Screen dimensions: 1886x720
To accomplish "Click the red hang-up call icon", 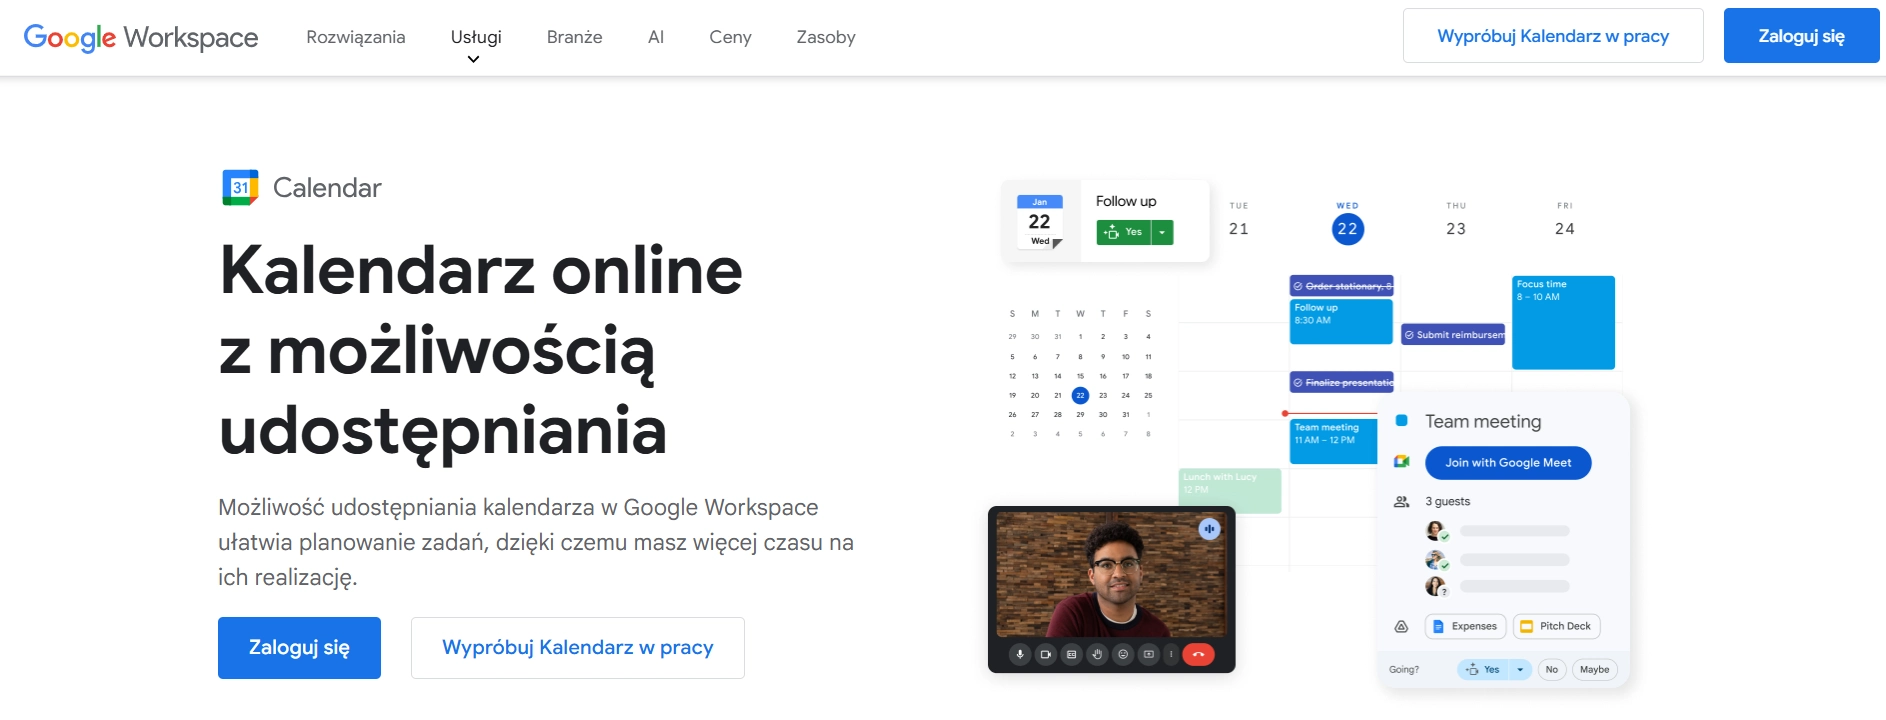I will tap(1198, 654).
